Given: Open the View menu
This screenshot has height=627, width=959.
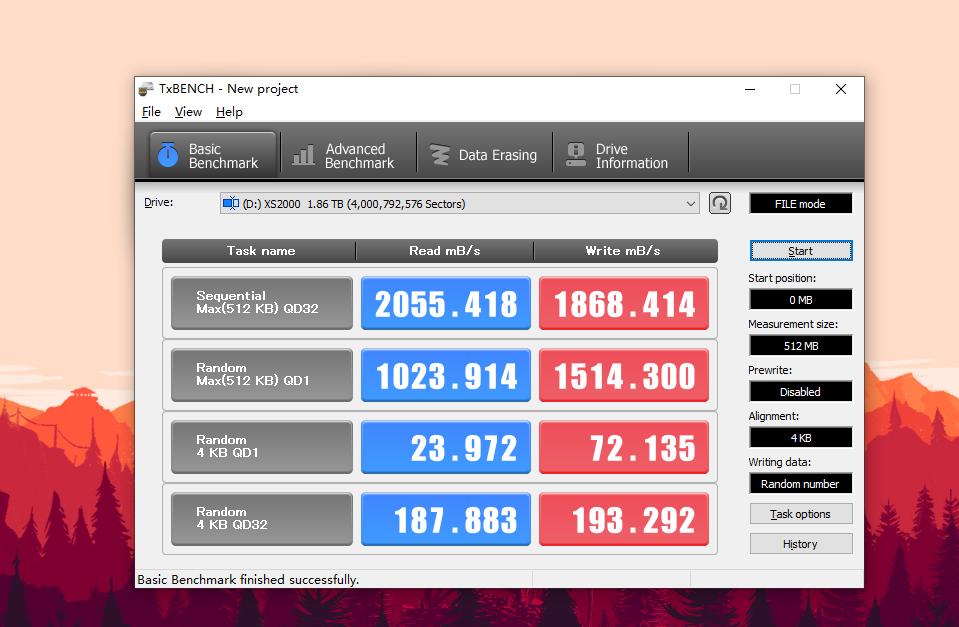Looking at the screenshot, I should pos(188,112).
